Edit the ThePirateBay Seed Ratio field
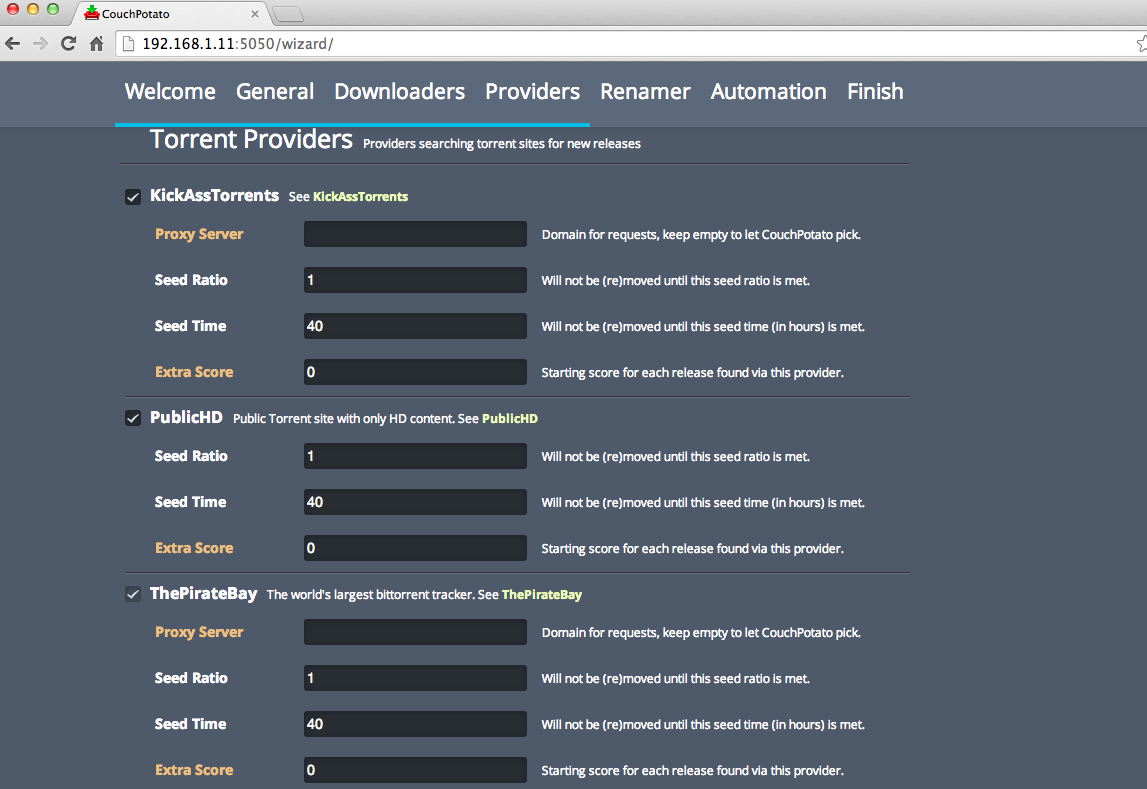Image resolution: width=1147 pixels, height=789 pixels. pos(415,679)
